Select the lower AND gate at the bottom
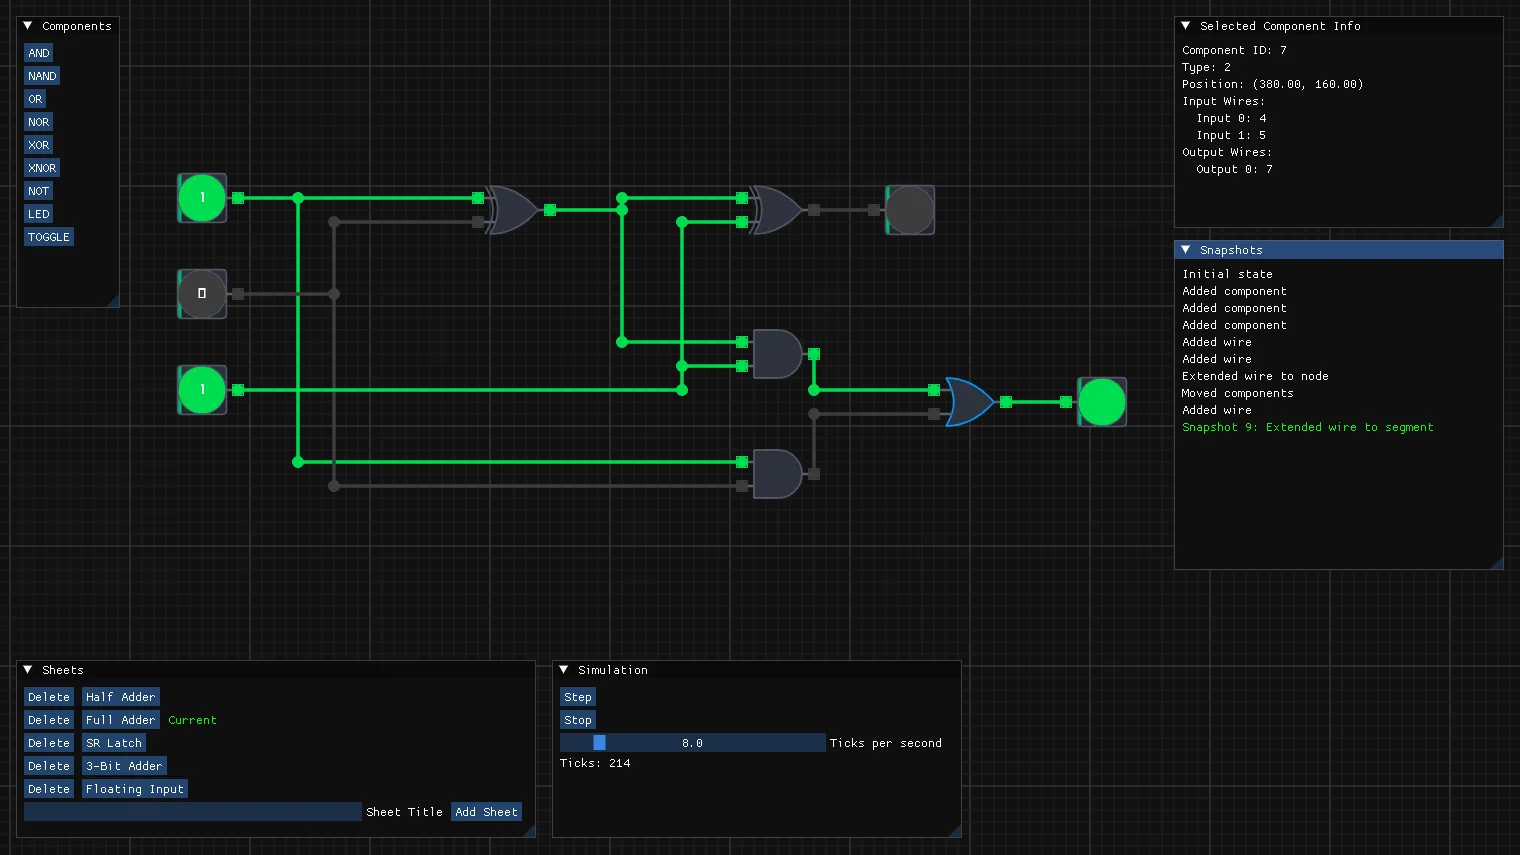This screenshot has height=855, width=1520. tap(777, 474)
